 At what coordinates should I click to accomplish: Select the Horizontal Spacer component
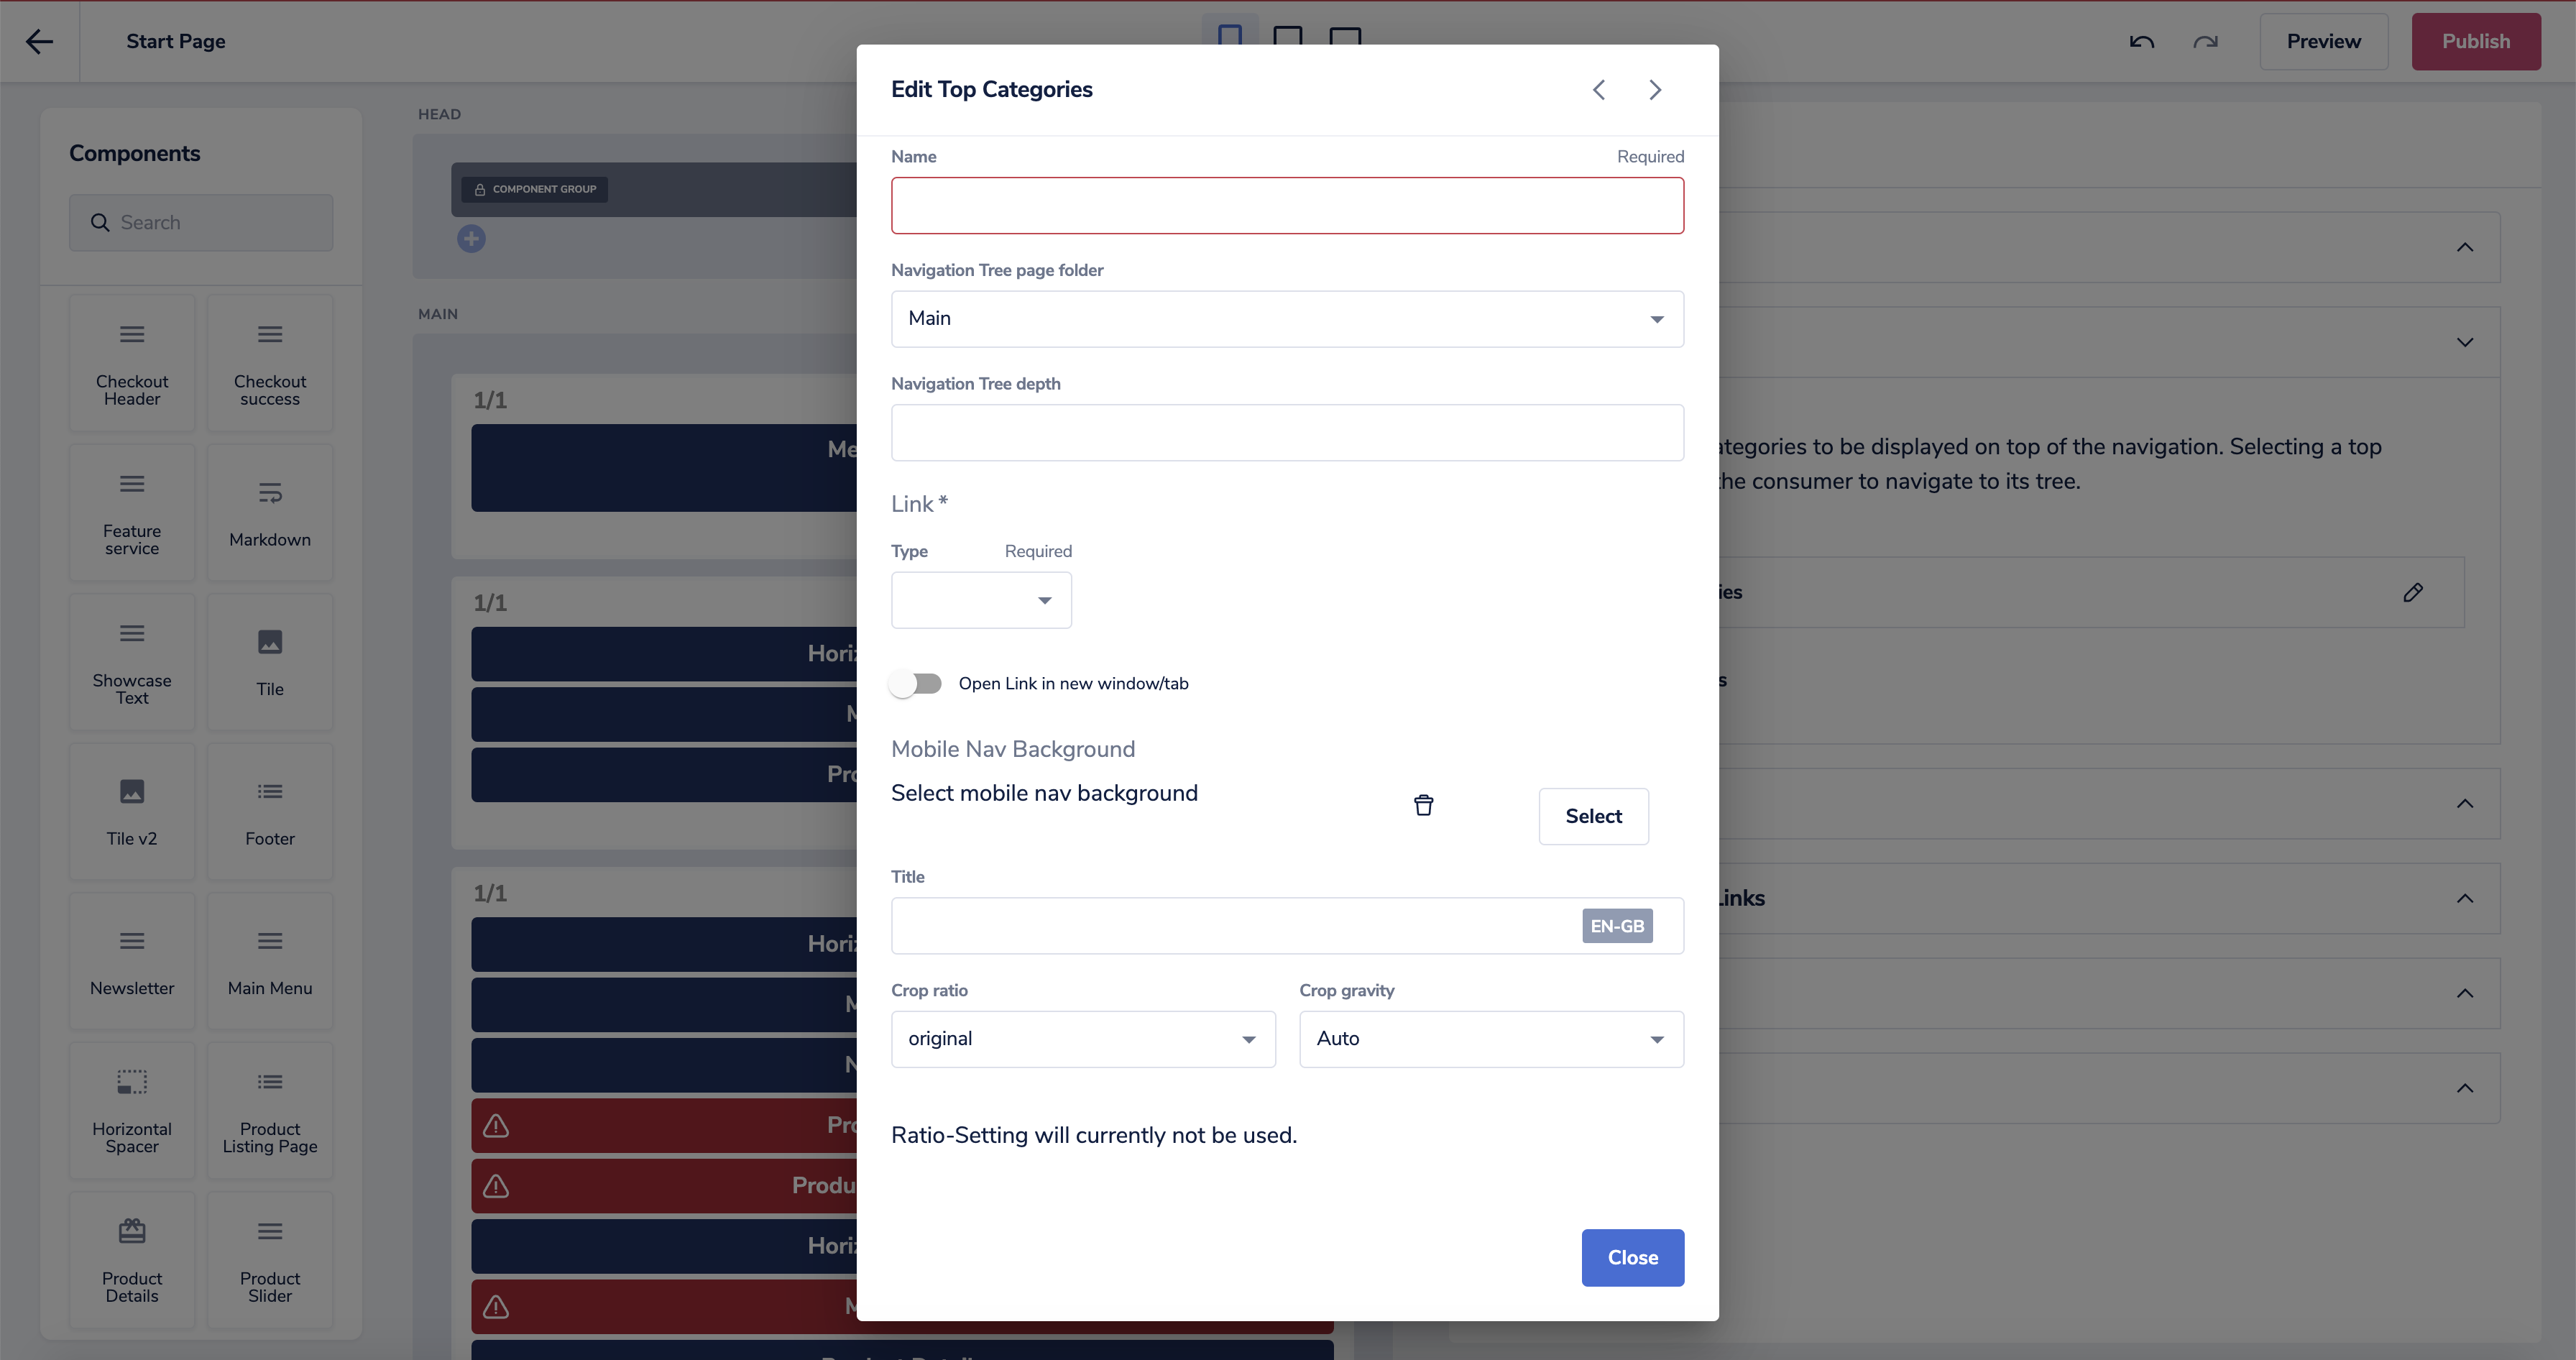tap(132, 1111)
